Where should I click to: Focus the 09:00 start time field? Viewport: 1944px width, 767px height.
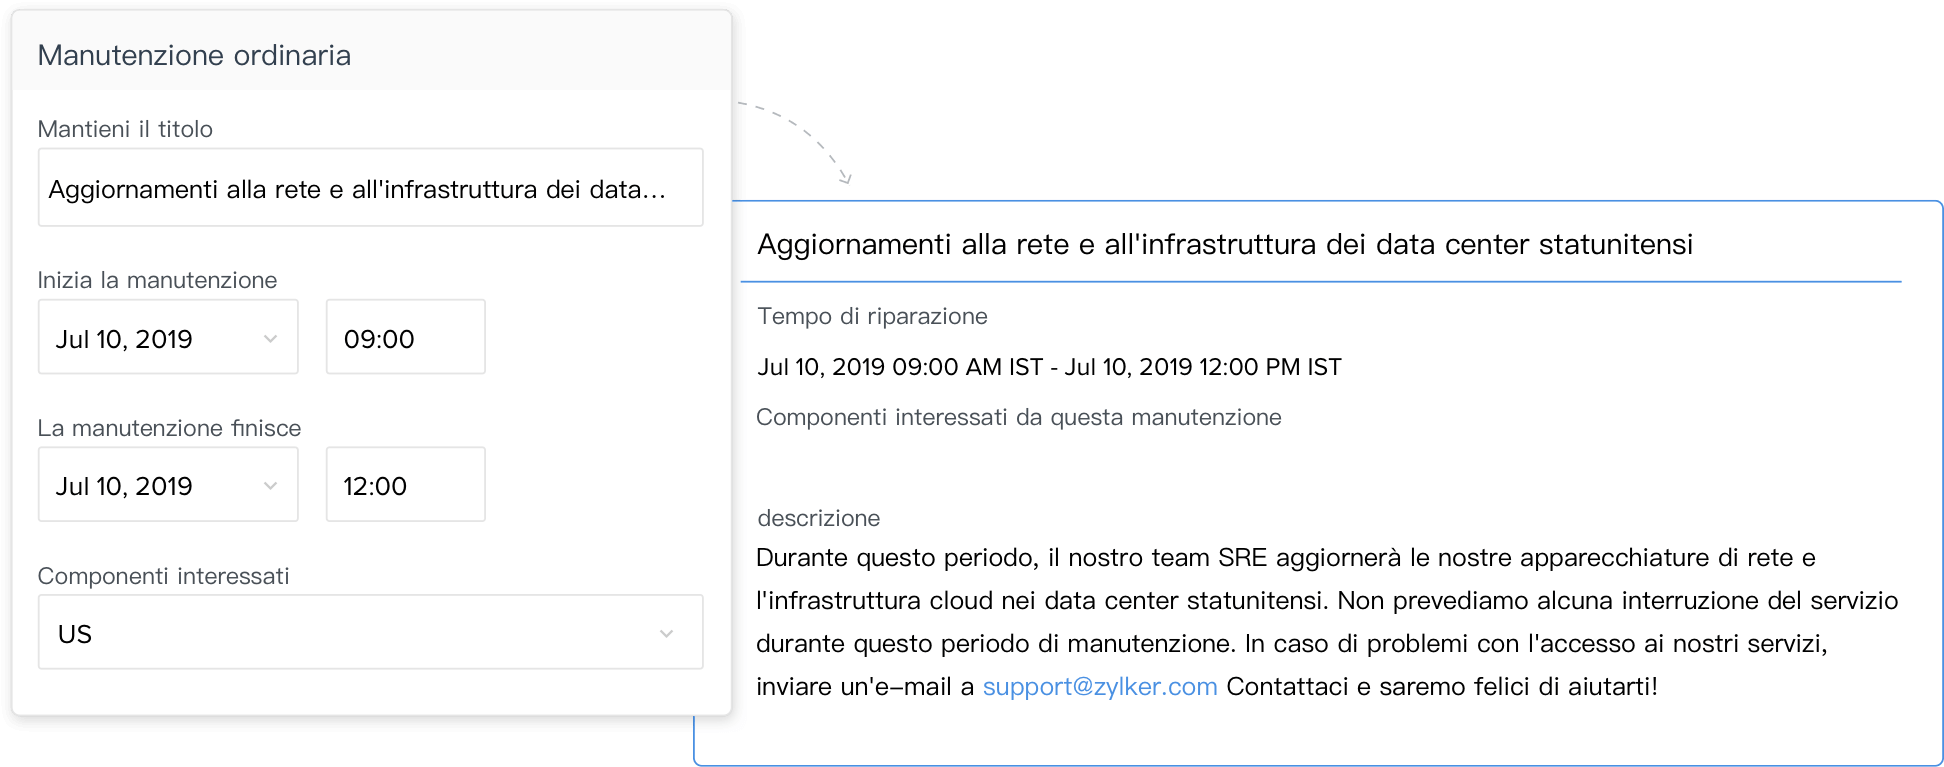pyautogui.click(x=405, y=338)
